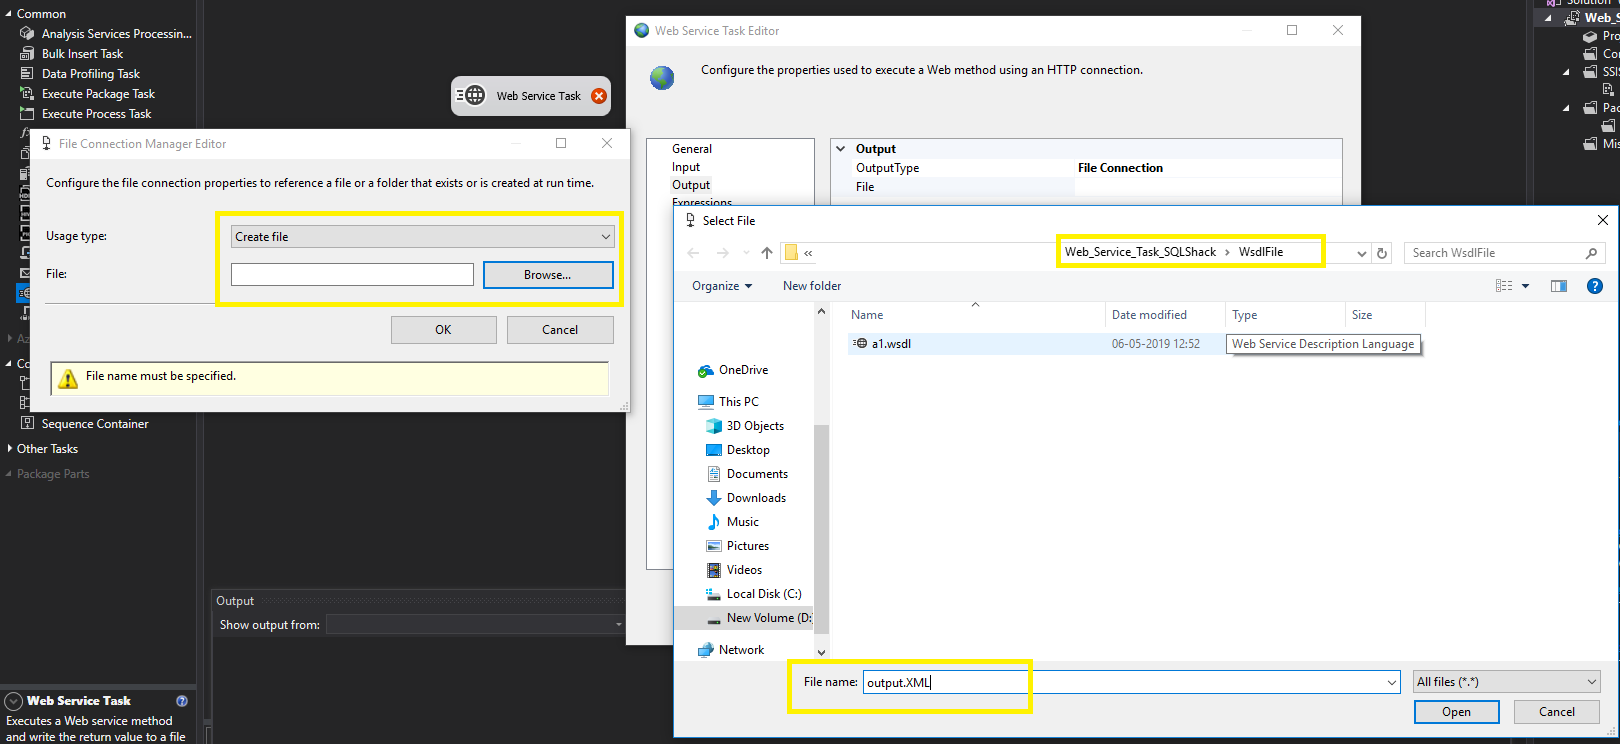Select Pictures in the navigation pane
This screenshot has width=1620, height=744.
coord(748,546)
